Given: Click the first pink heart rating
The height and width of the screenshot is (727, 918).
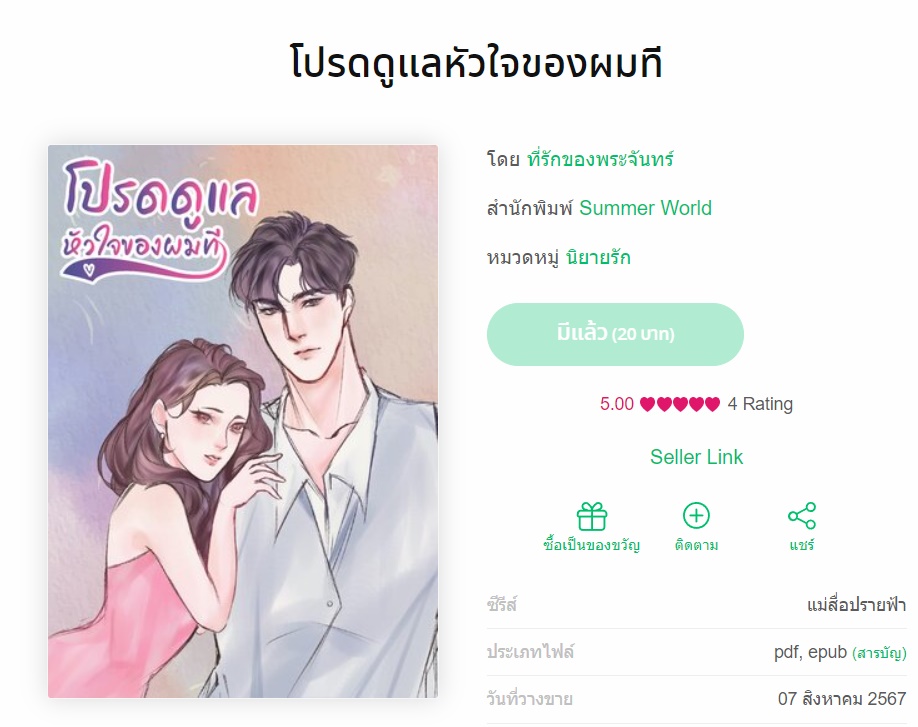Looking at the screenshot, I should pos(648,404).
